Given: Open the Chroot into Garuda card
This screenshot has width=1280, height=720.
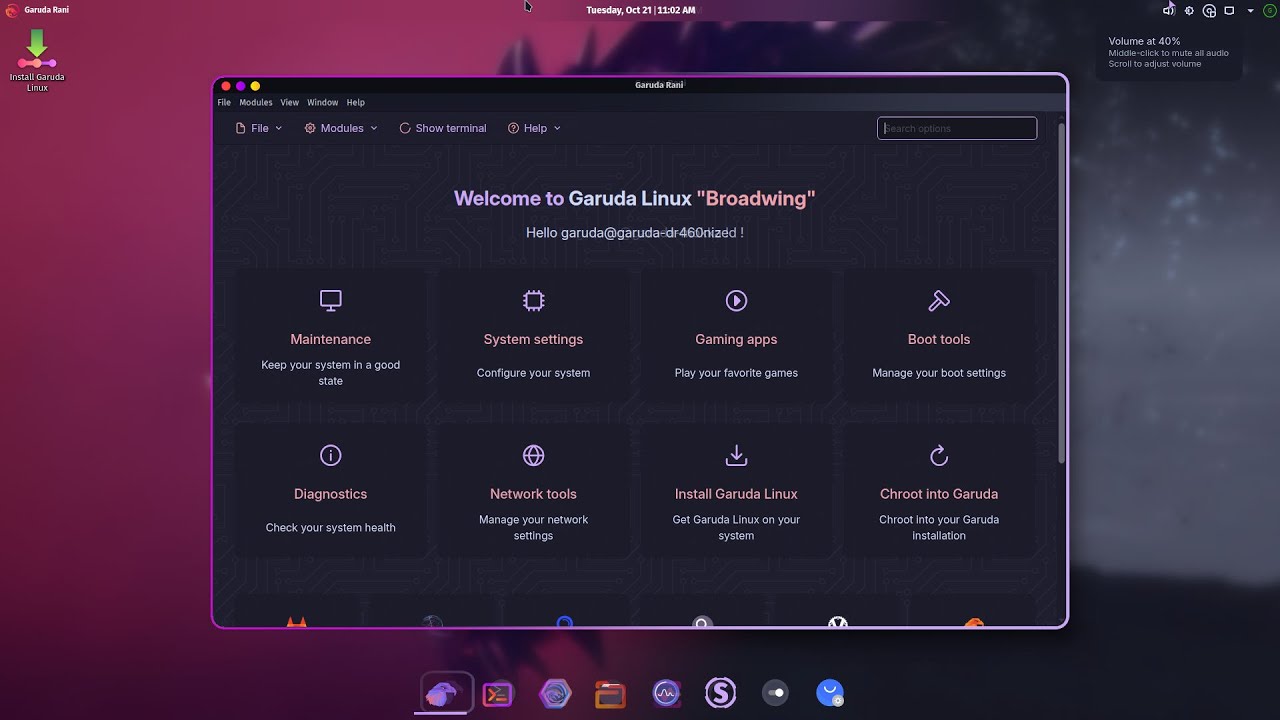Looking at the screenshot, I should pyautogui.click(x=939, y=492).
